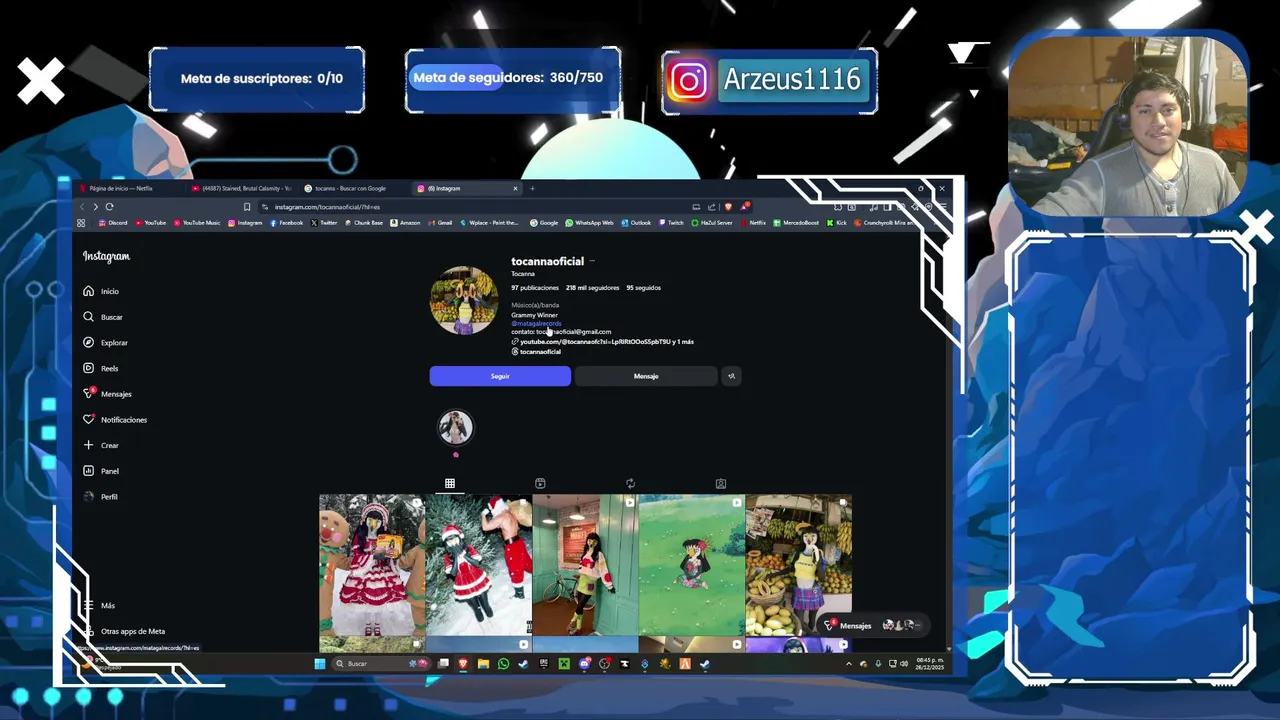The image size is (1280, 720).
Task: Show hidden system tray icons
Action: pos(848,664)
